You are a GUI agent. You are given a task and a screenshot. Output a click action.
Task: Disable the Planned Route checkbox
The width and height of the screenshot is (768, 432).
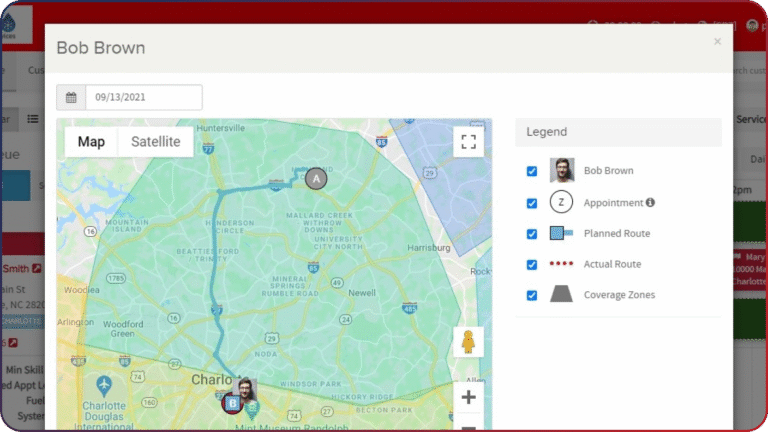(531, 234)
